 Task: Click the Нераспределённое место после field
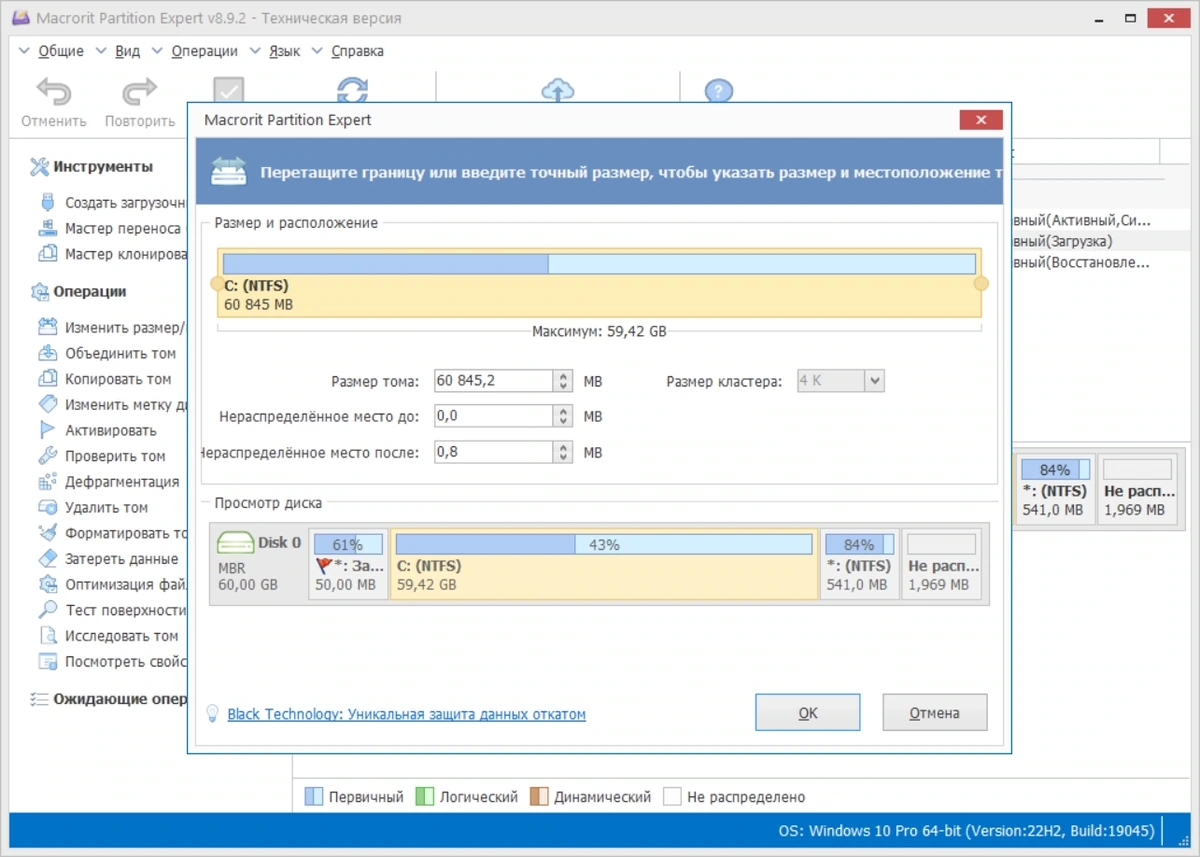click(494, 452)
